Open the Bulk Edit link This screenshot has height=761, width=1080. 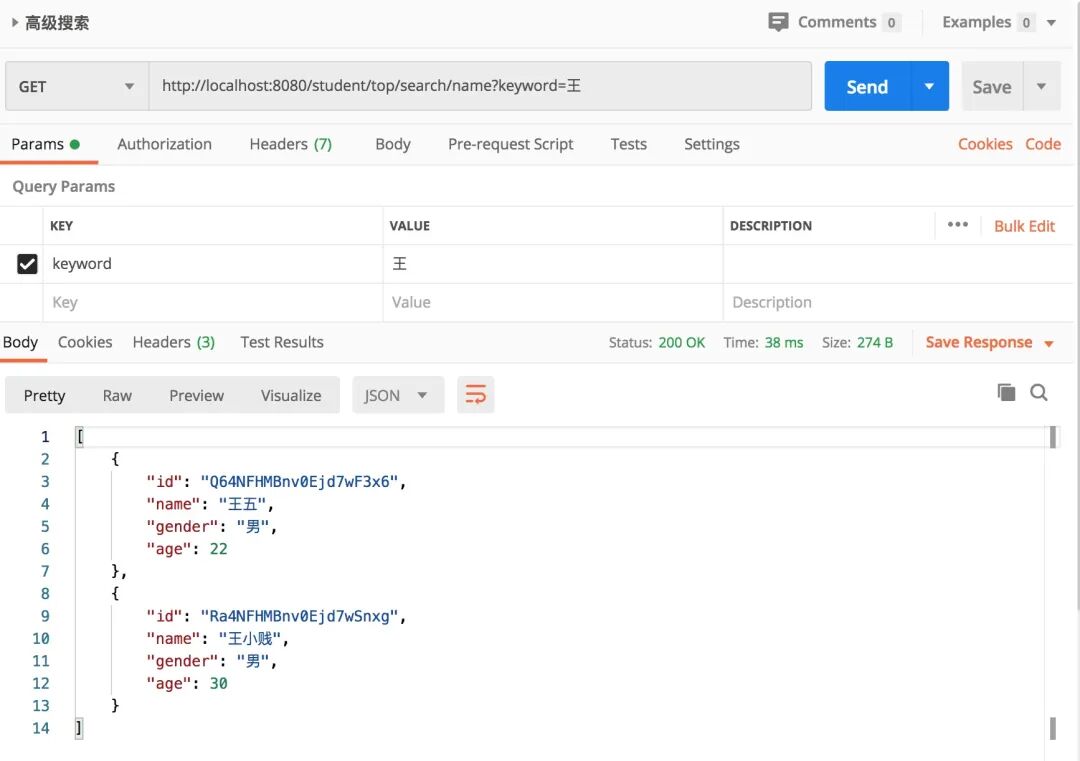pos(1024,226)
